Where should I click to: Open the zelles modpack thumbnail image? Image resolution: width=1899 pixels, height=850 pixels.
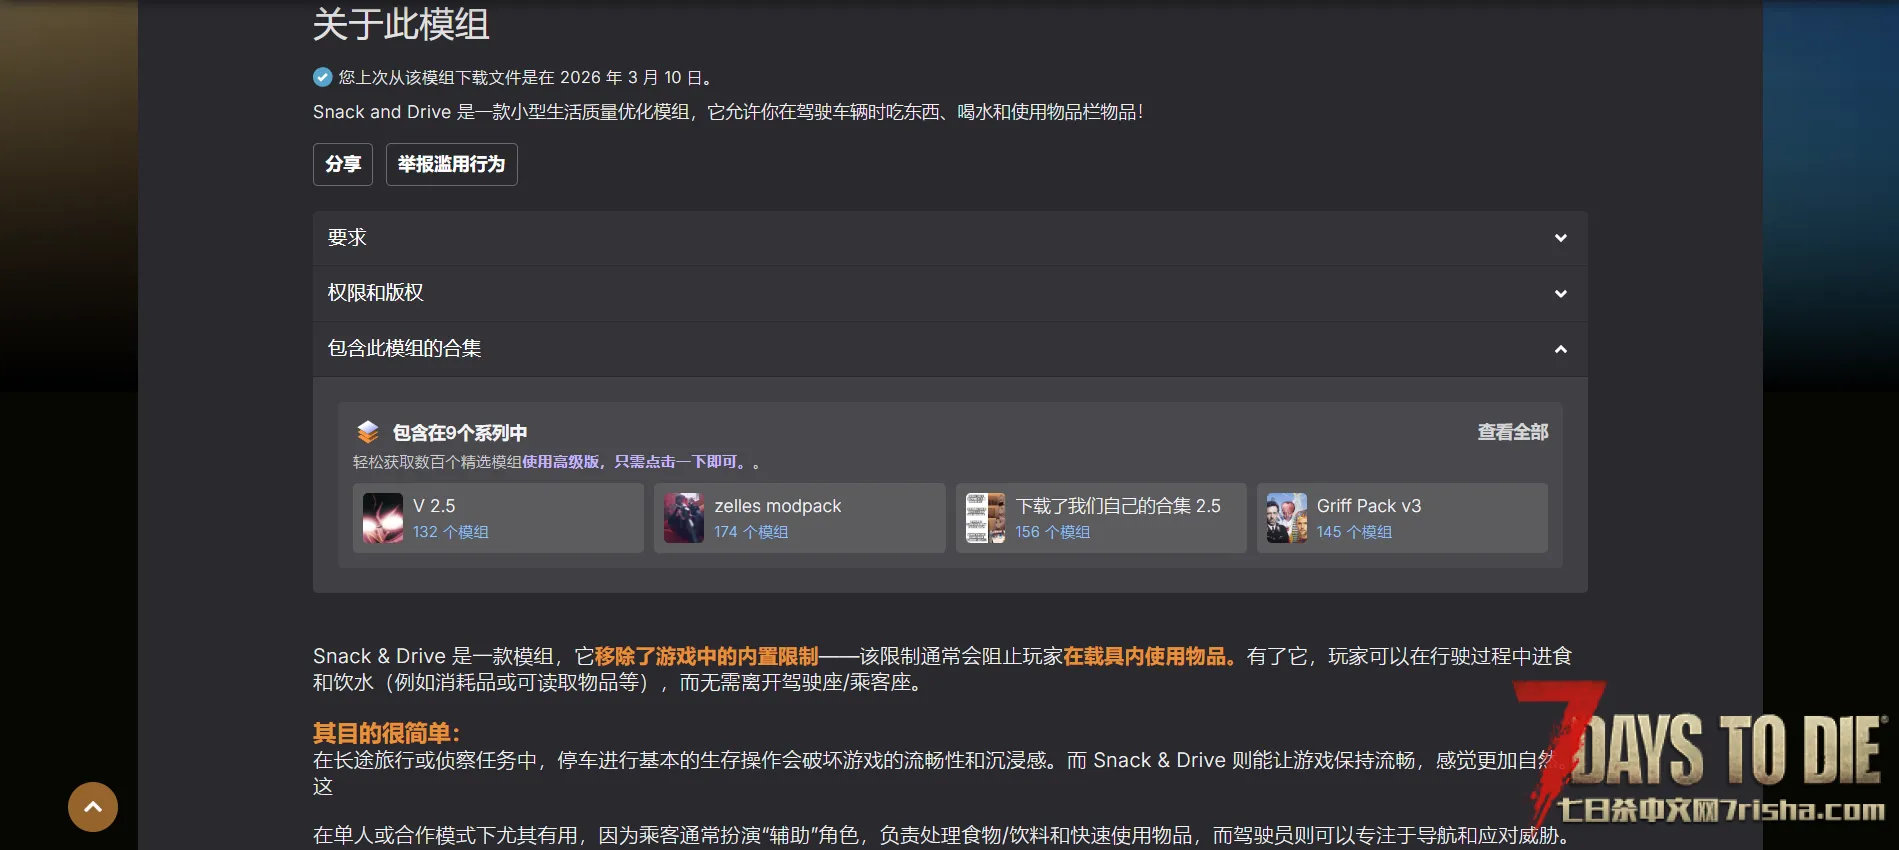(684, 518)
